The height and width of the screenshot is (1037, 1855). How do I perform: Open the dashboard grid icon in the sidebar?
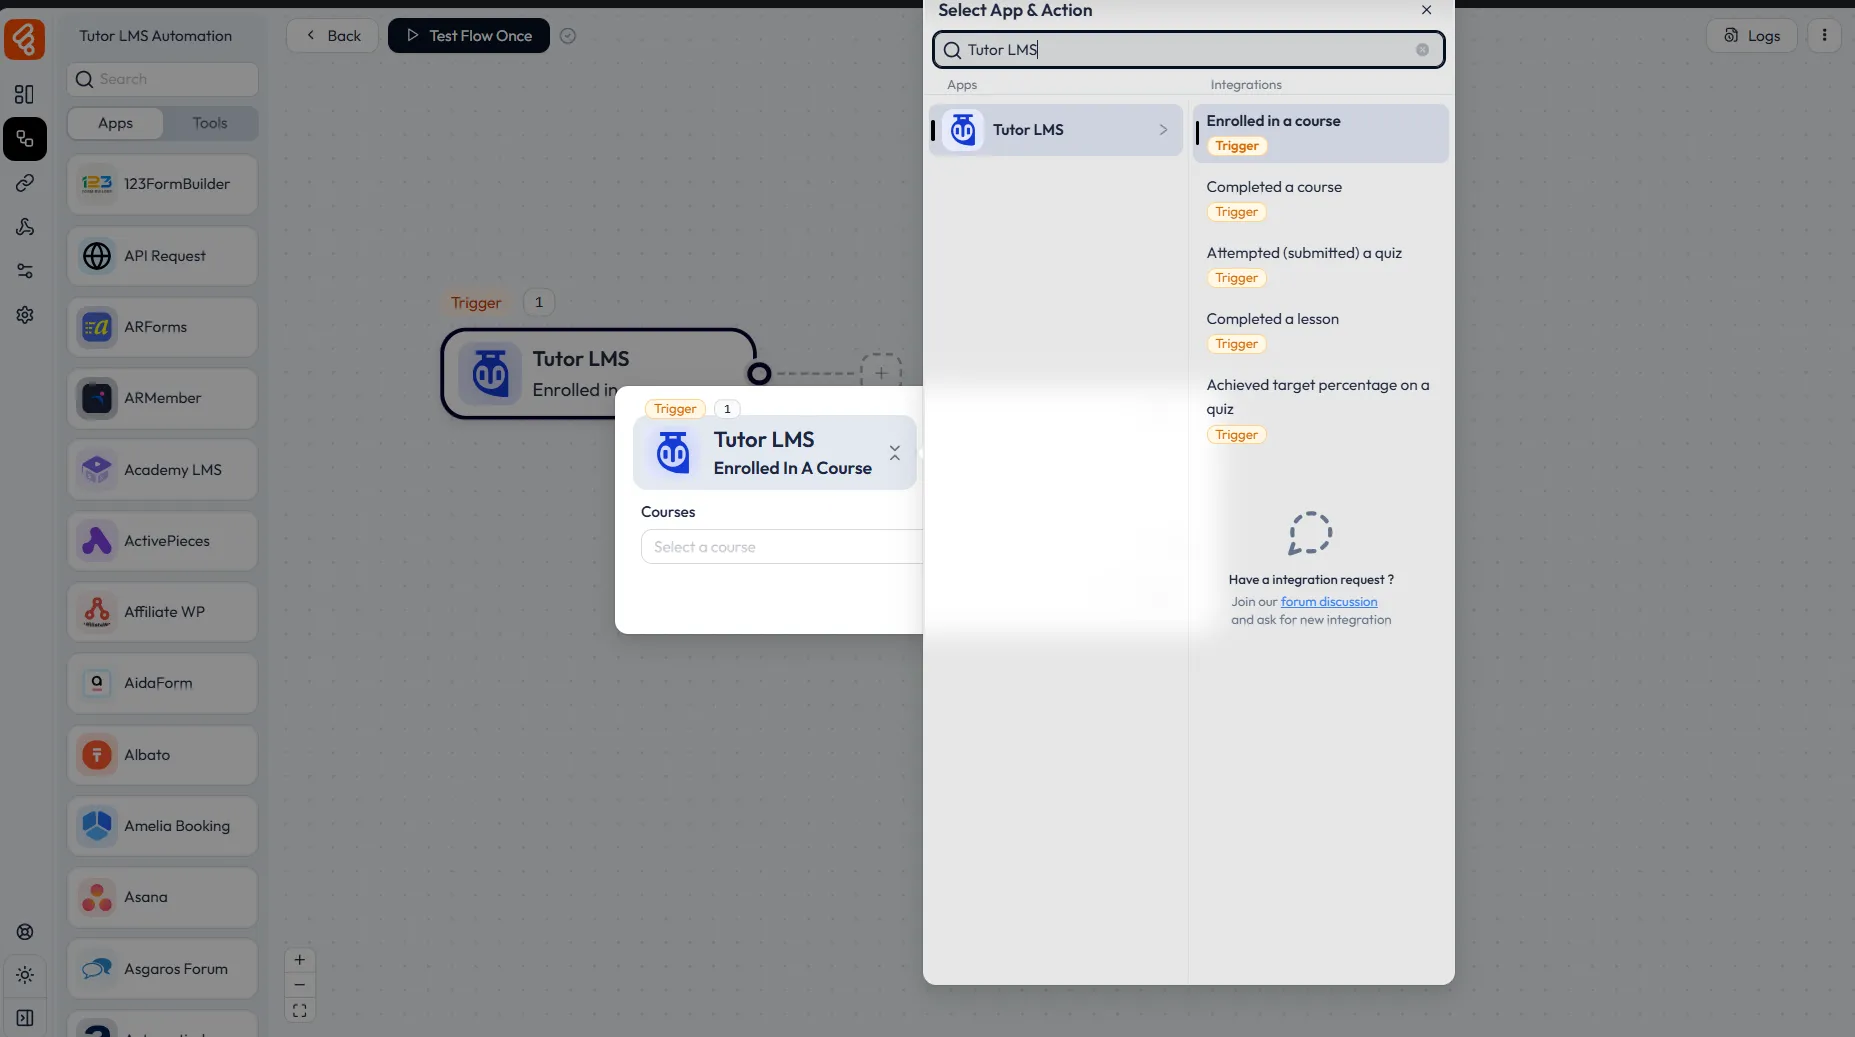tap(25, 94)
